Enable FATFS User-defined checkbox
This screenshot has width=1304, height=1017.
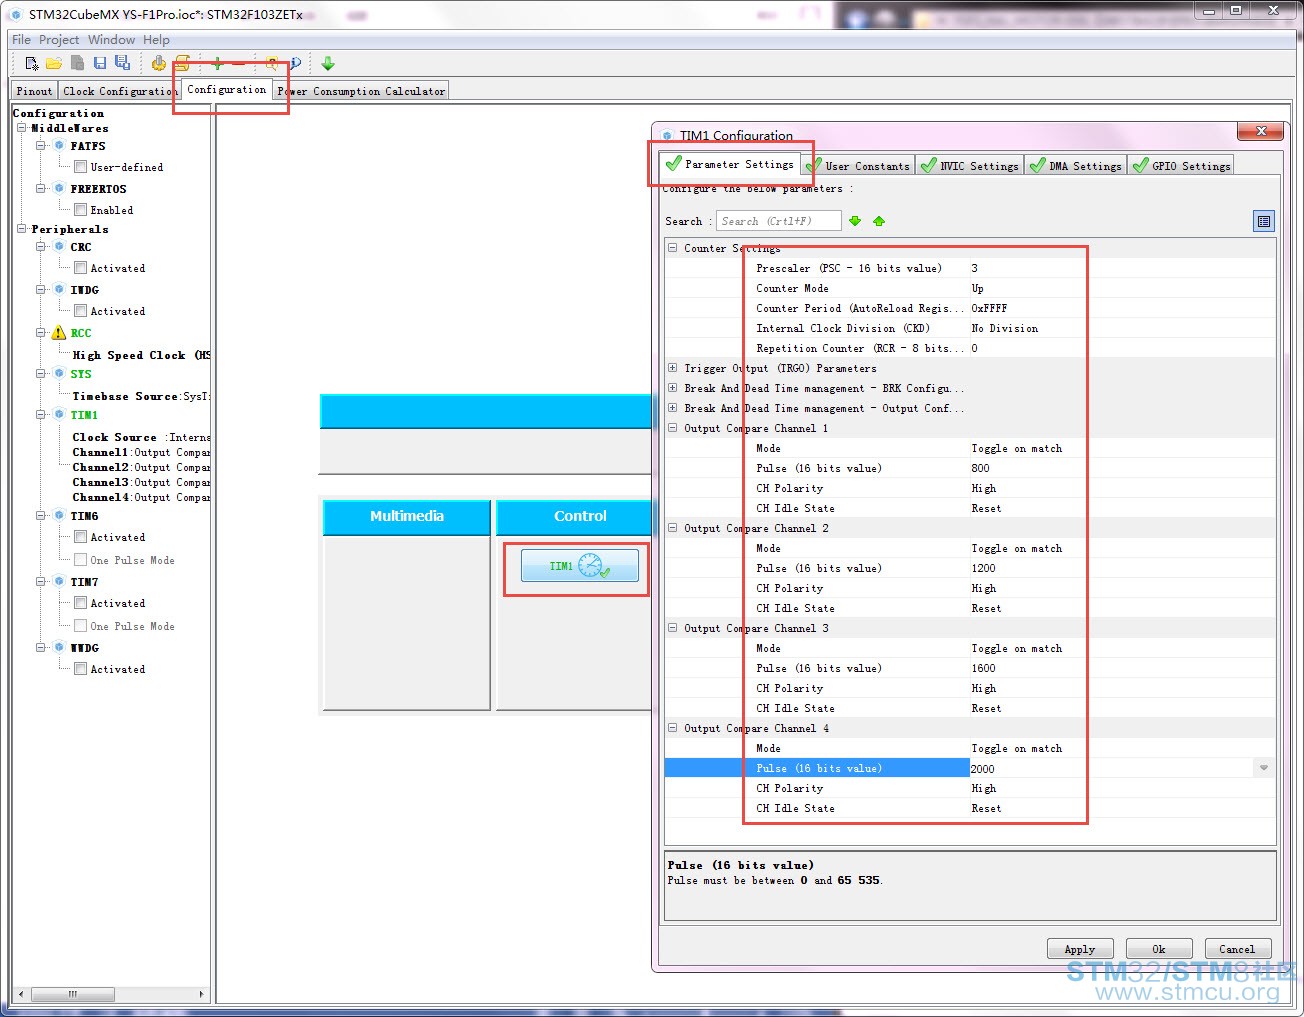click(x=80, y=167)
